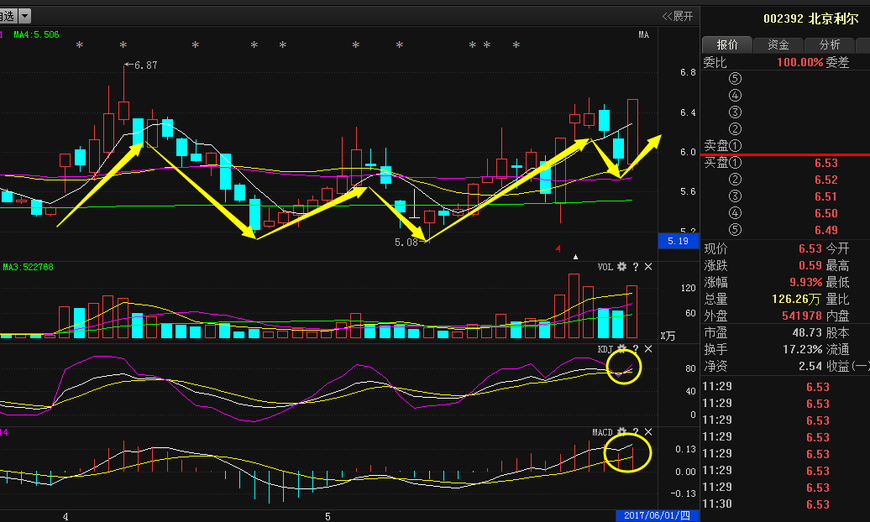
Task: Click the X万 volume unit label
Action: coord(667,336)
